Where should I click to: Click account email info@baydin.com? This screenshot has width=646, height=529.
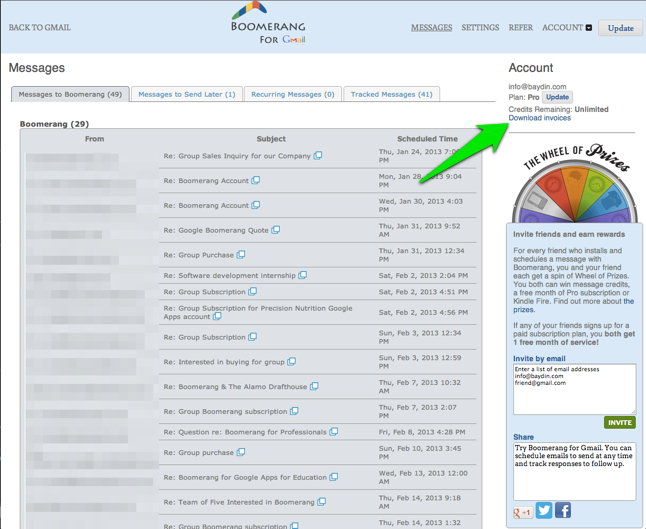point(537,87)
